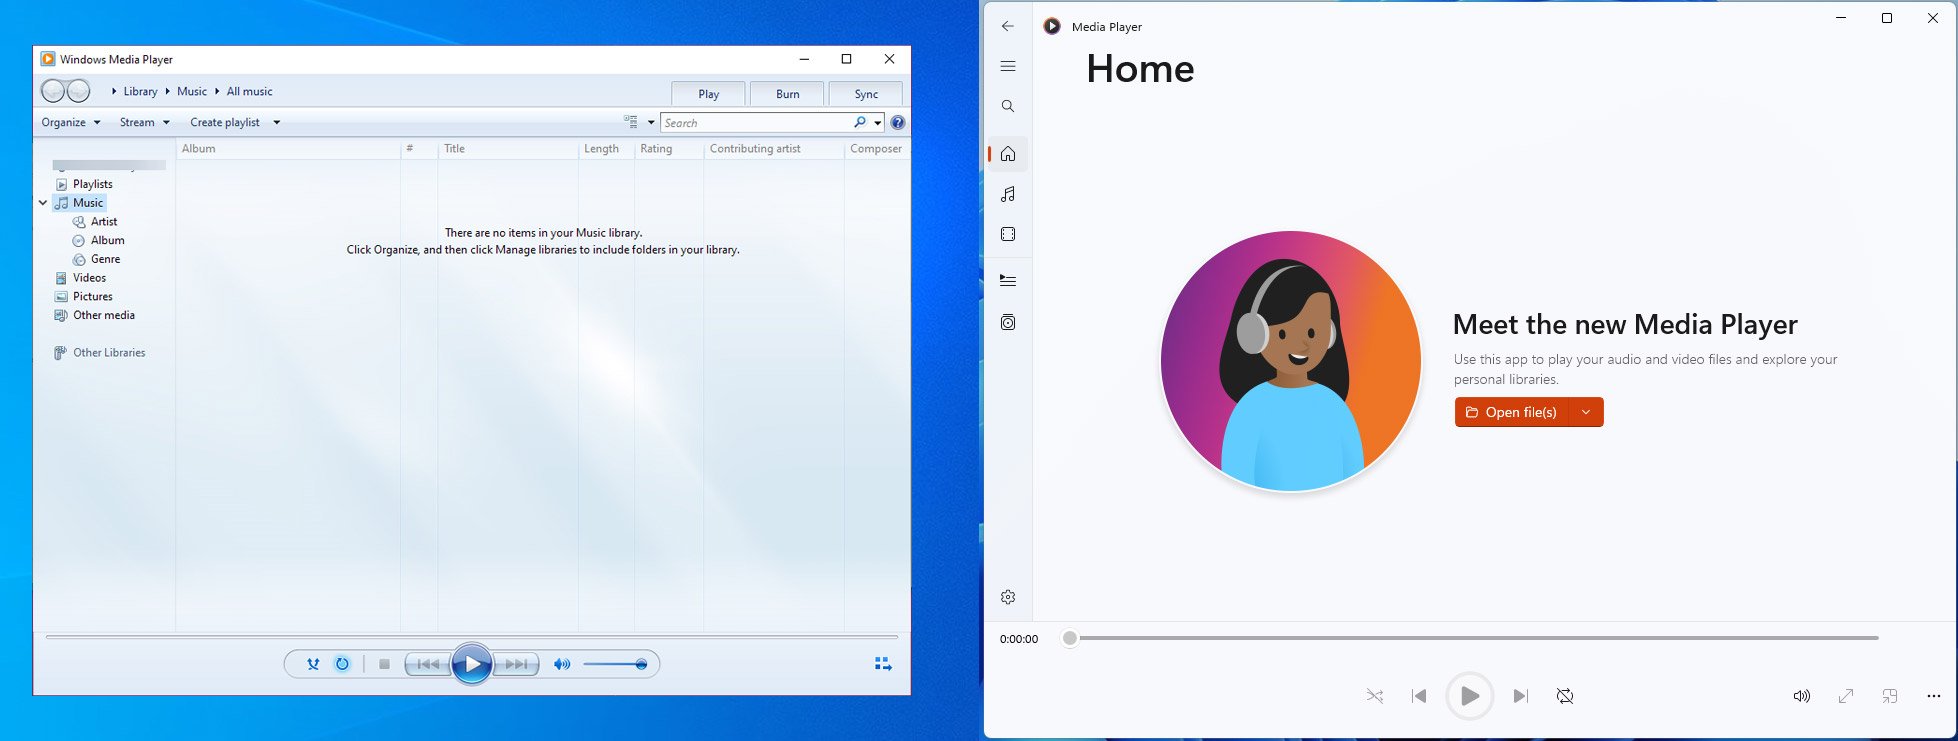Image resolution: width=1958 pixels, height=741 pixels.
Task: Expand Create playlist dropdown arrow
Action: [277, 123]
